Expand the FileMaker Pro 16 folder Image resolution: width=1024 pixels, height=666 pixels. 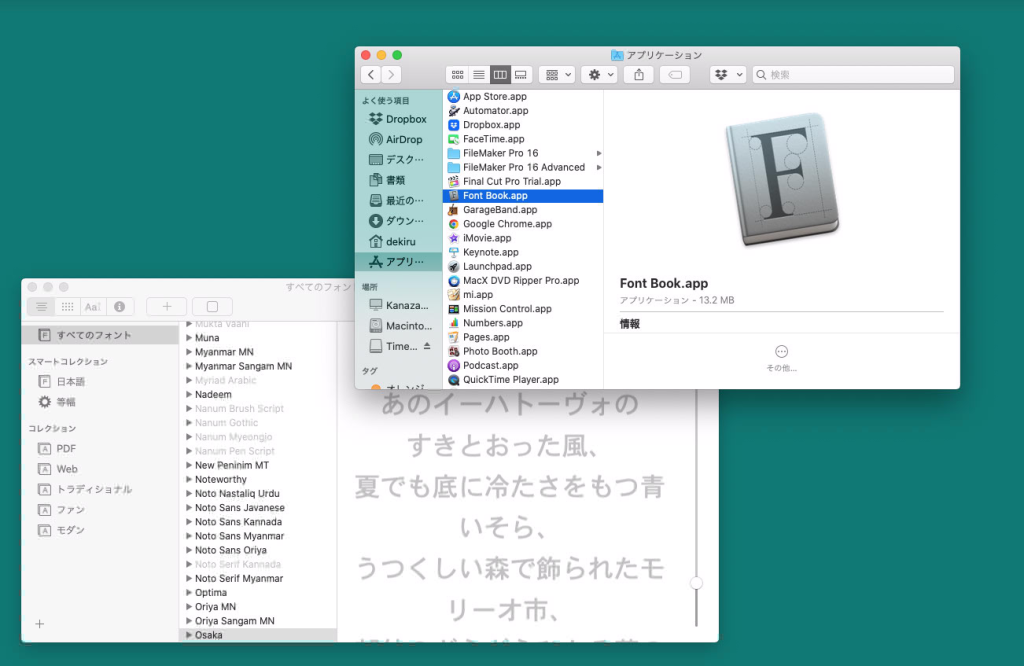pos(599,153)
